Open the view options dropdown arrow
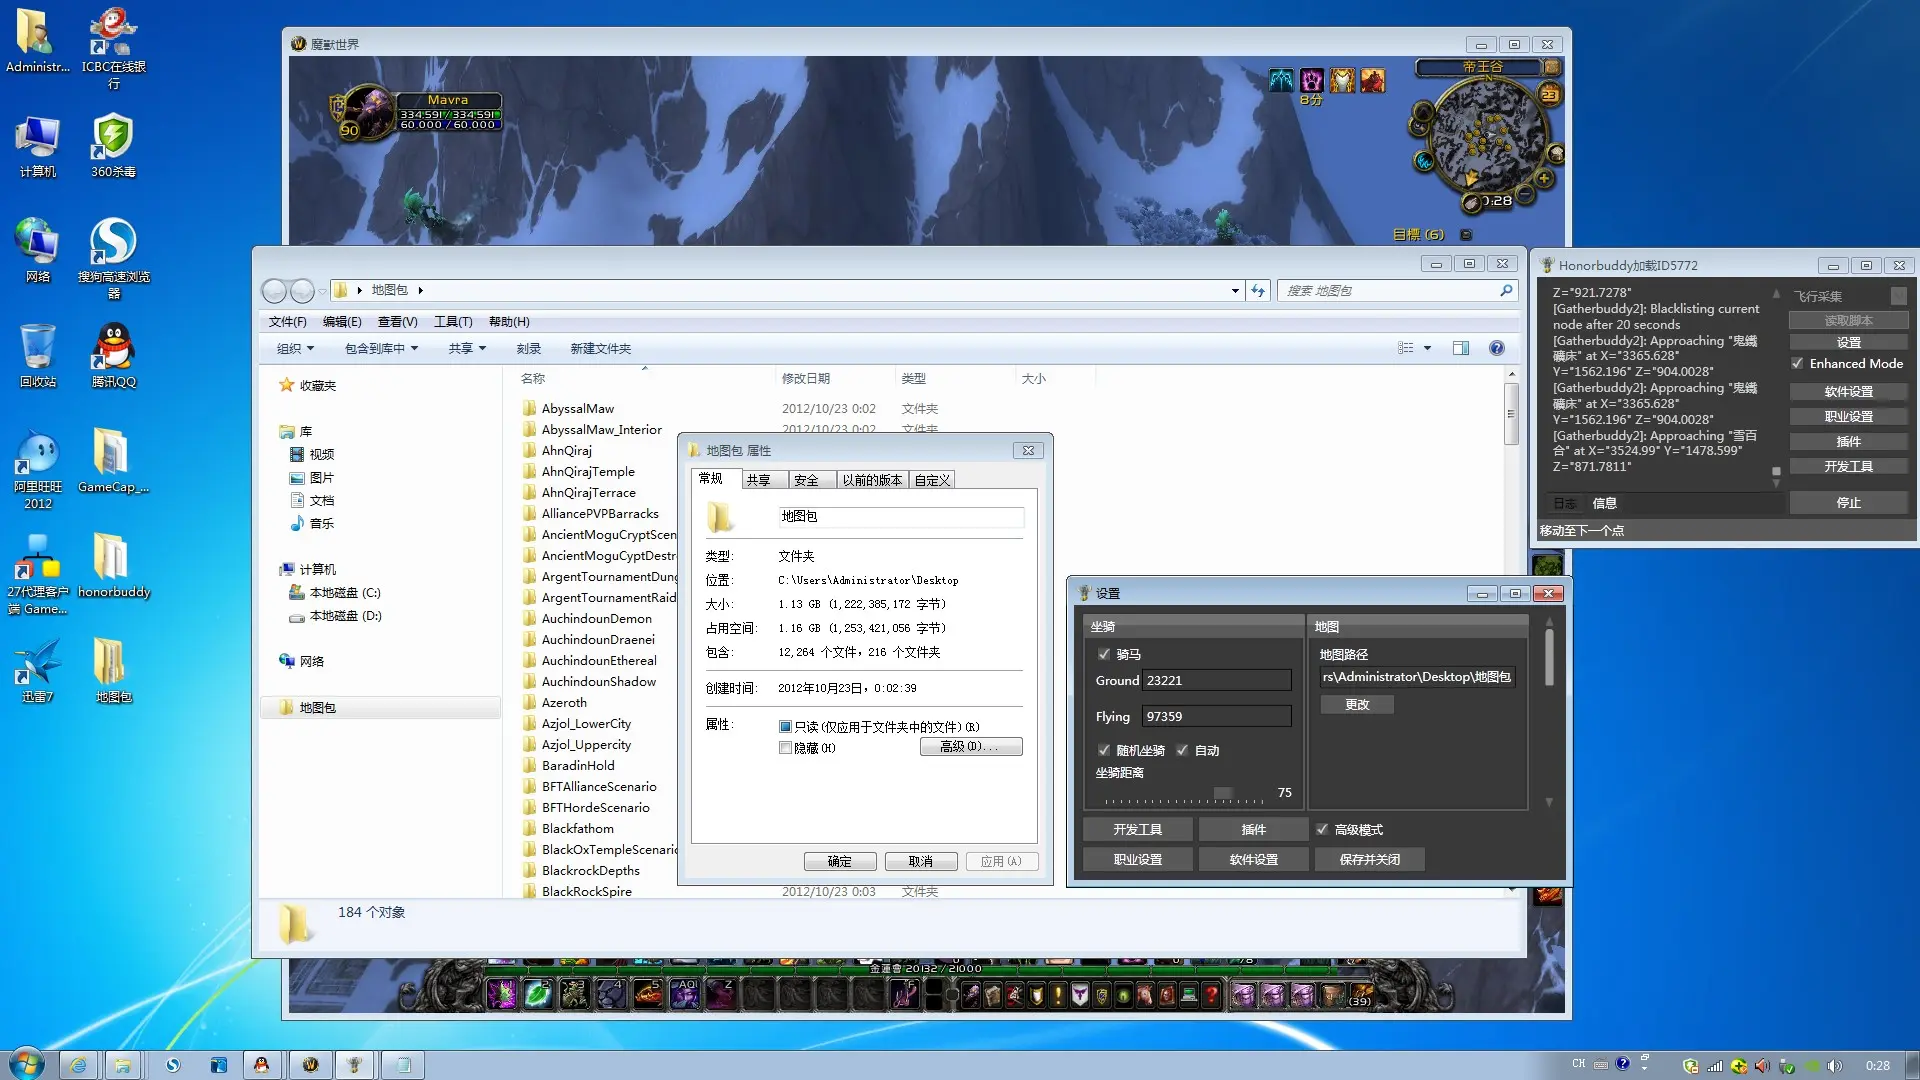1920x1080 pixels. 1427,348
